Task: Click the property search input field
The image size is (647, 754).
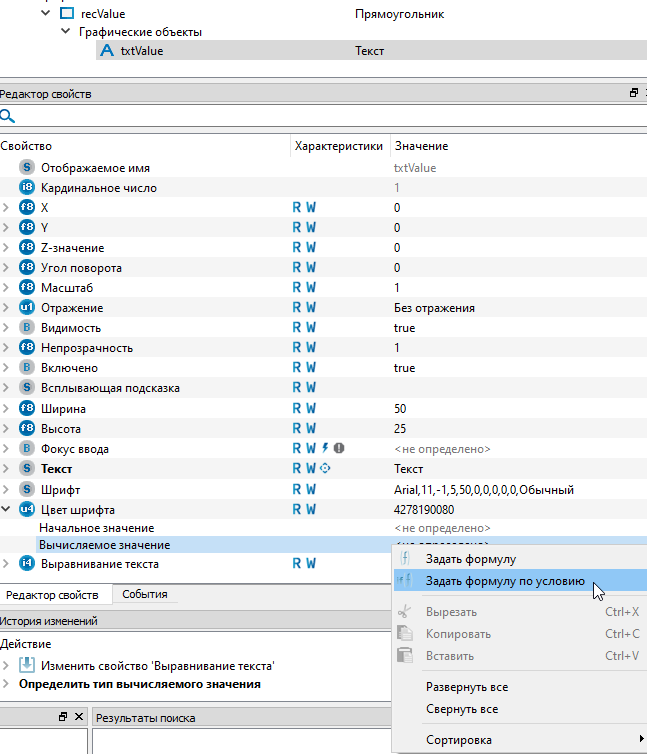Action: click(x=320, y=117)
